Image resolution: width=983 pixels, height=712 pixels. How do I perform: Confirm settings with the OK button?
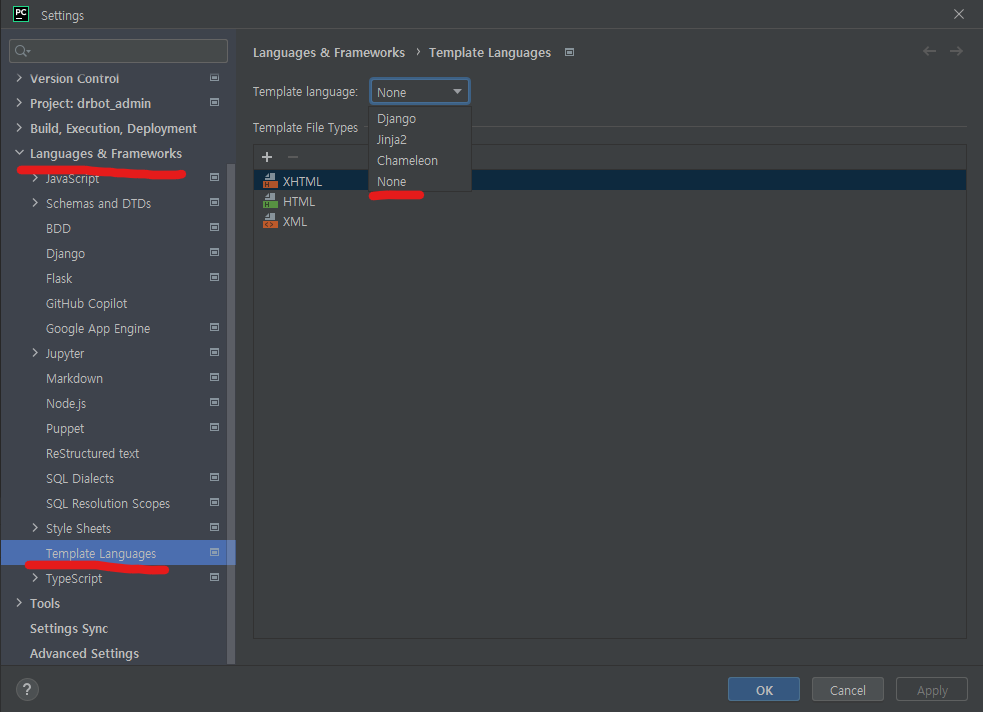click(764, 689)
